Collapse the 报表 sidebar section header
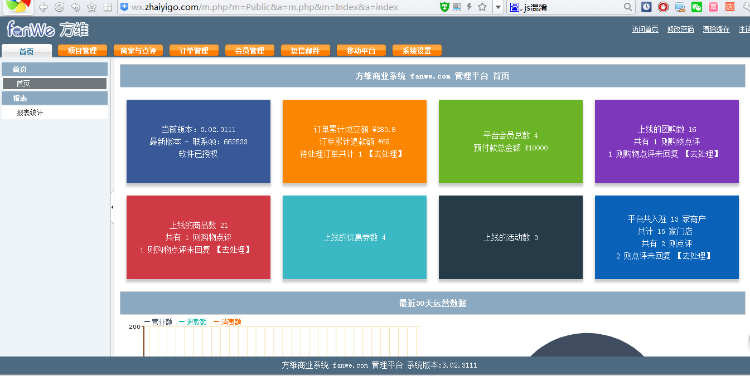The image size is (750, 376). click(x=55, y=98)
